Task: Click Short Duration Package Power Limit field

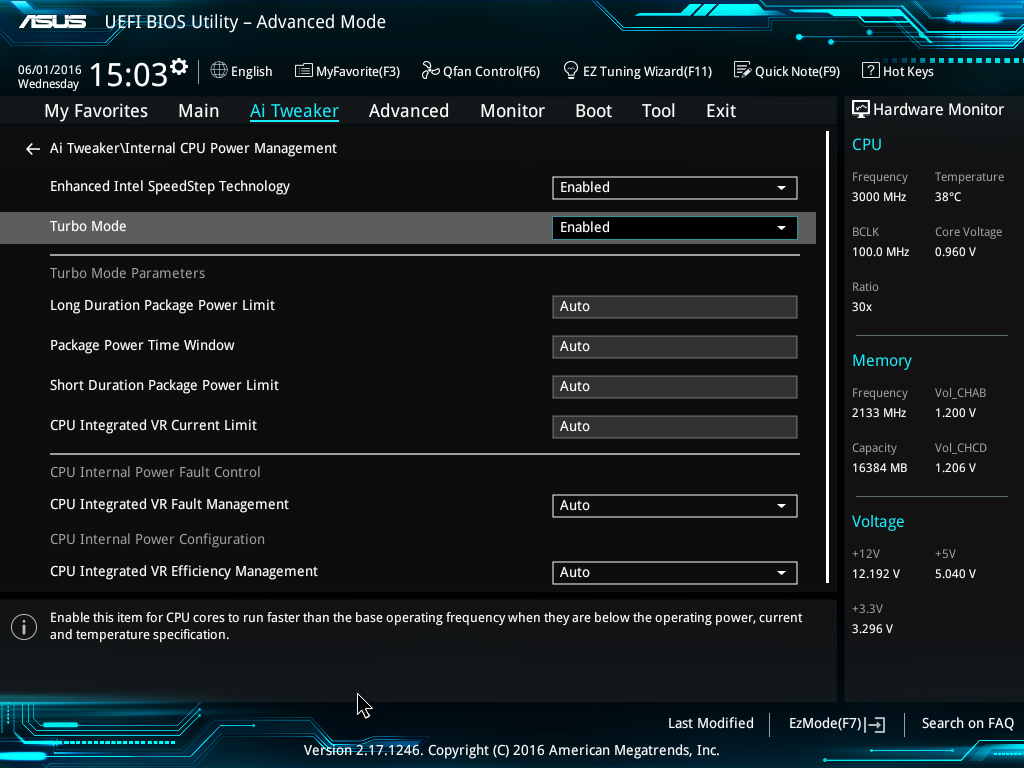Action: click(x=675, y=387)
